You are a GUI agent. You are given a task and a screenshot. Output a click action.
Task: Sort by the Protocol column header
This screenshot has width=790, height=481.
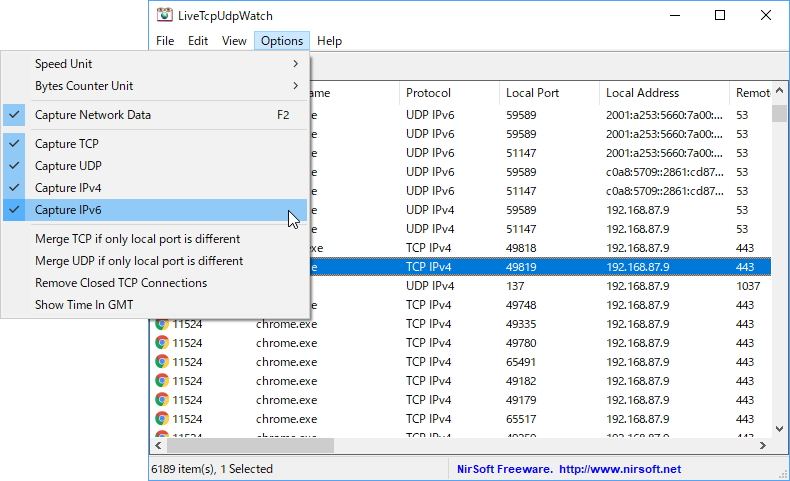(449, 93)
